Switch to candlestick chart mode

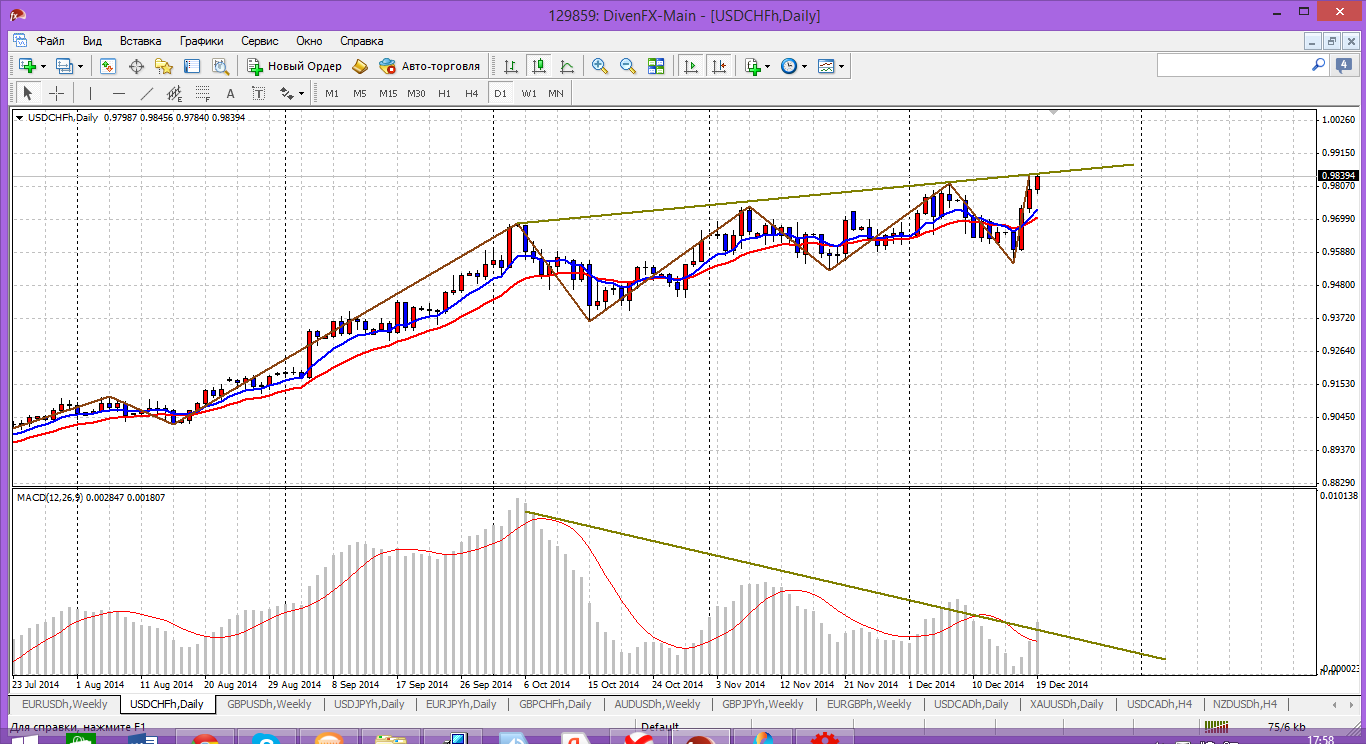(539, 66)
